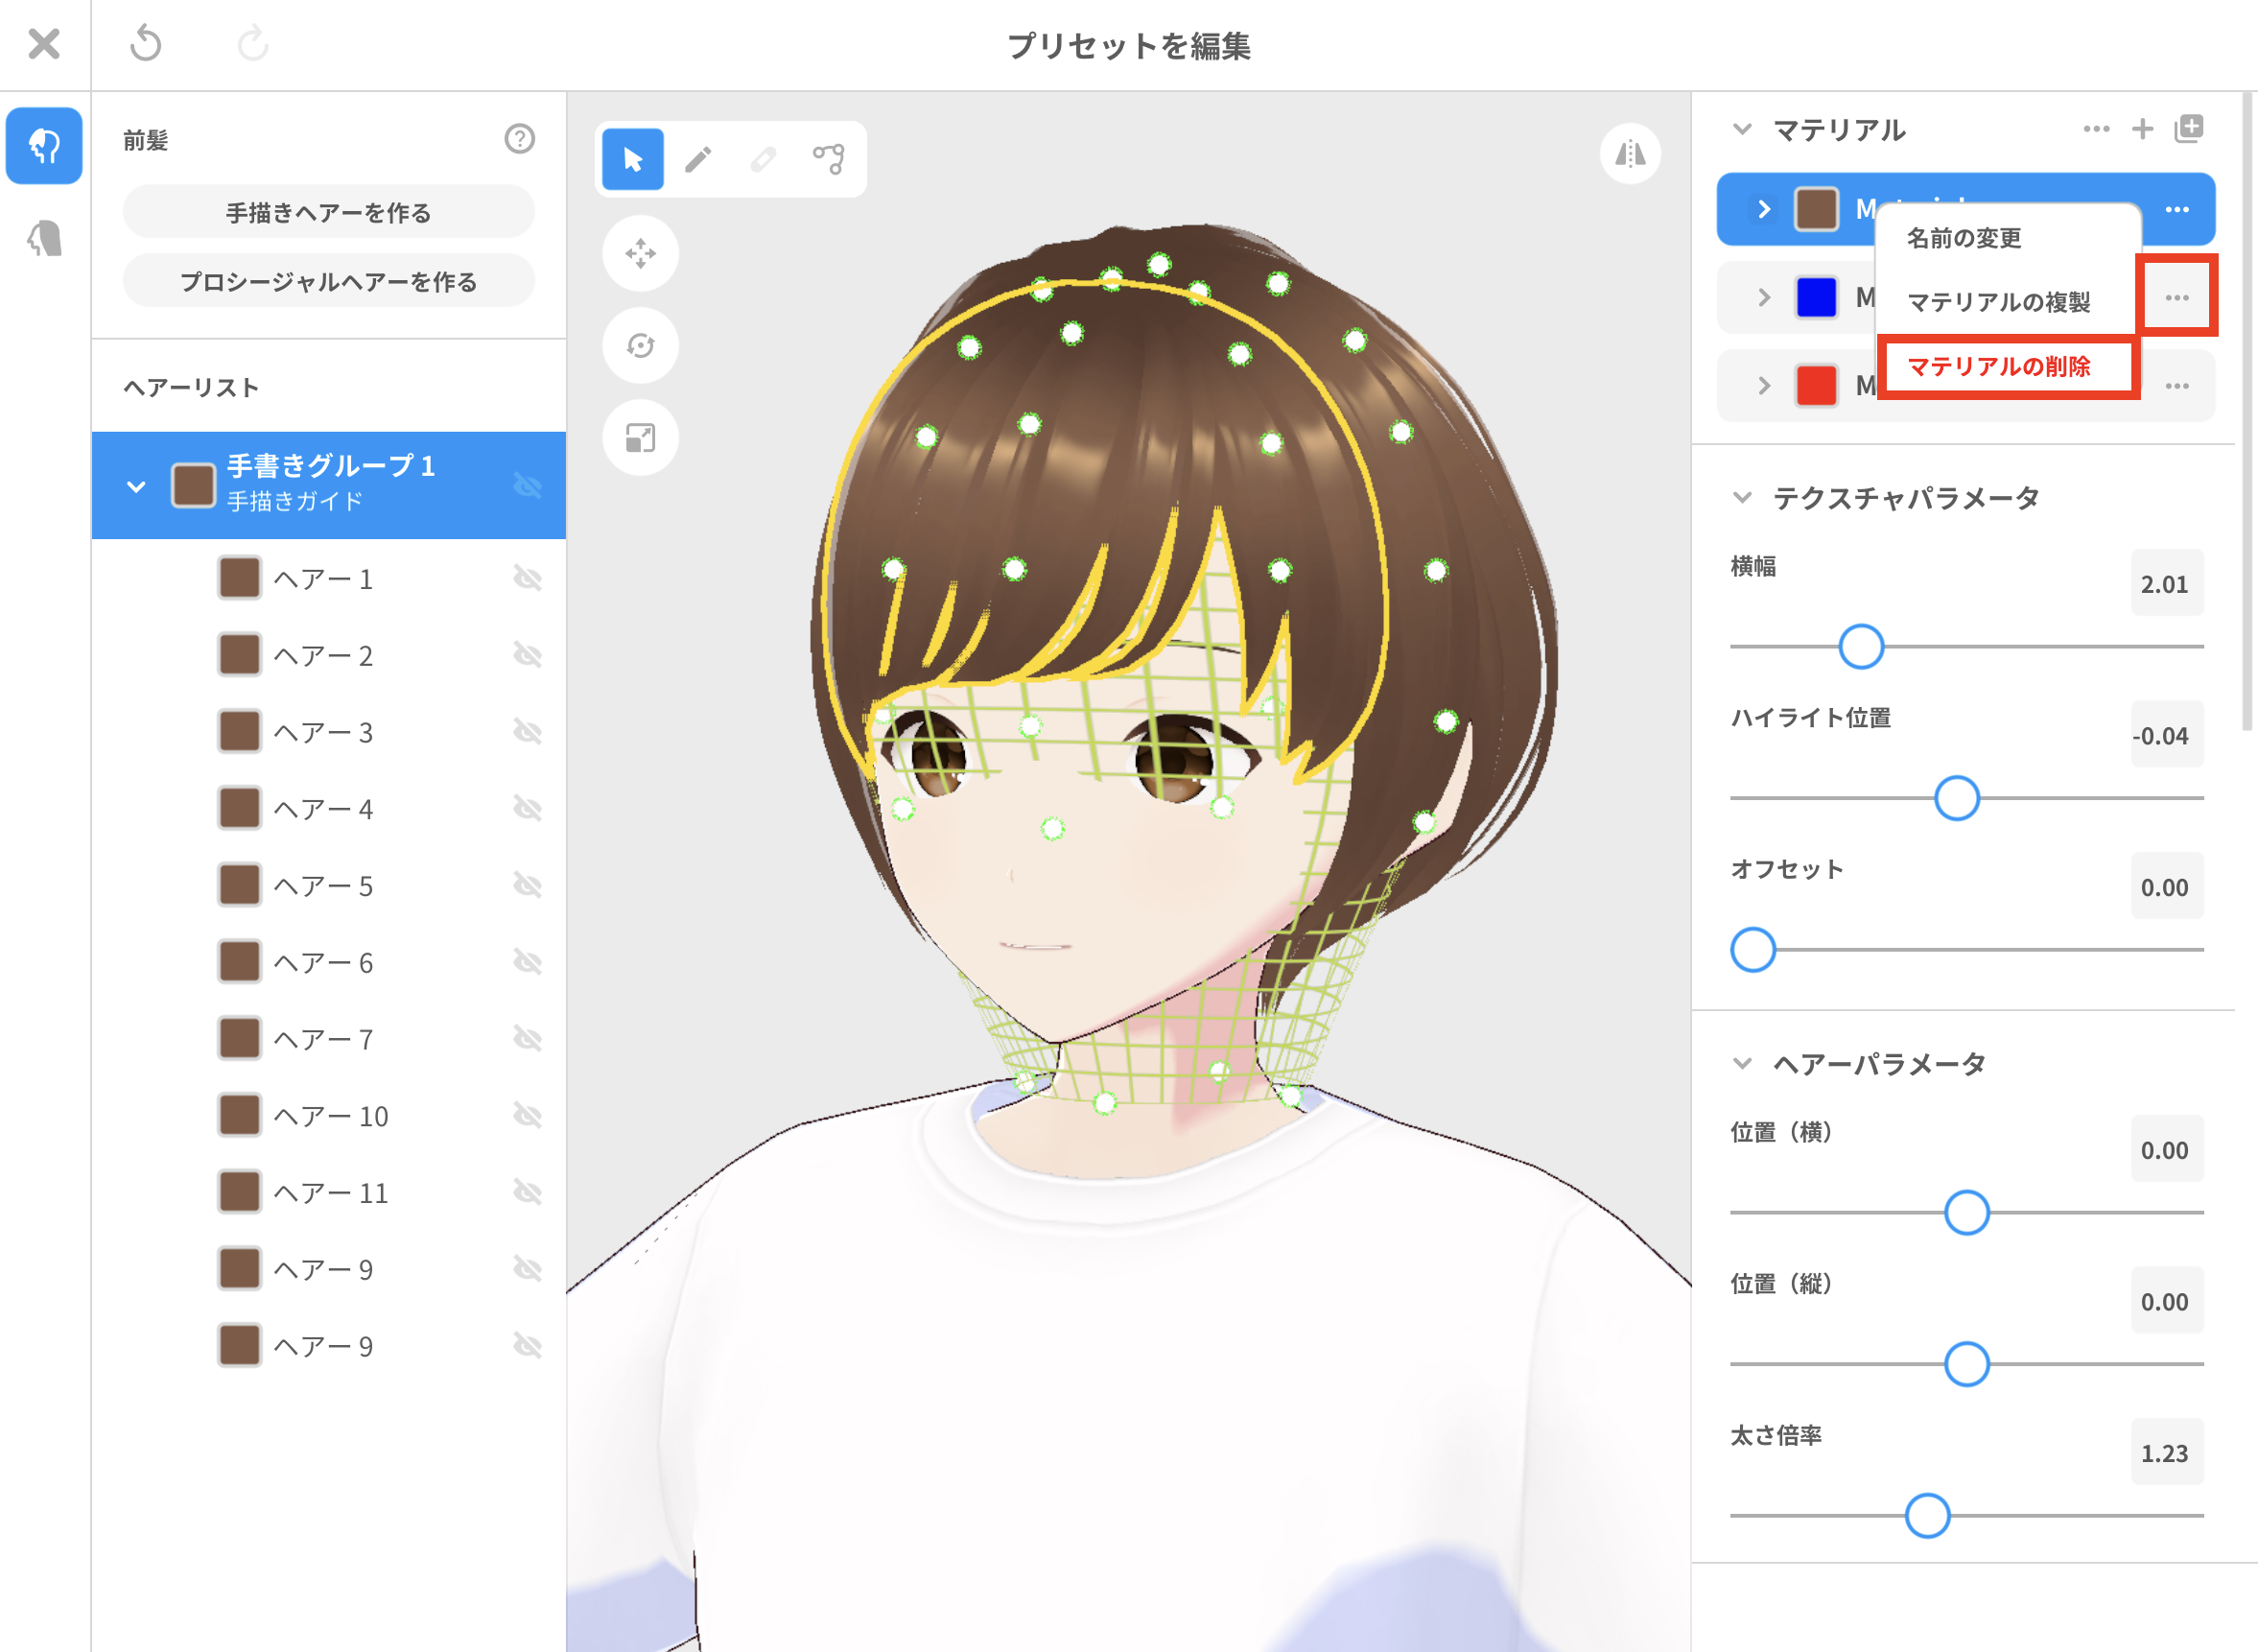Choose the pencil draw tool
Viewport: 2258px width, 1652px height.
point(698,159)
